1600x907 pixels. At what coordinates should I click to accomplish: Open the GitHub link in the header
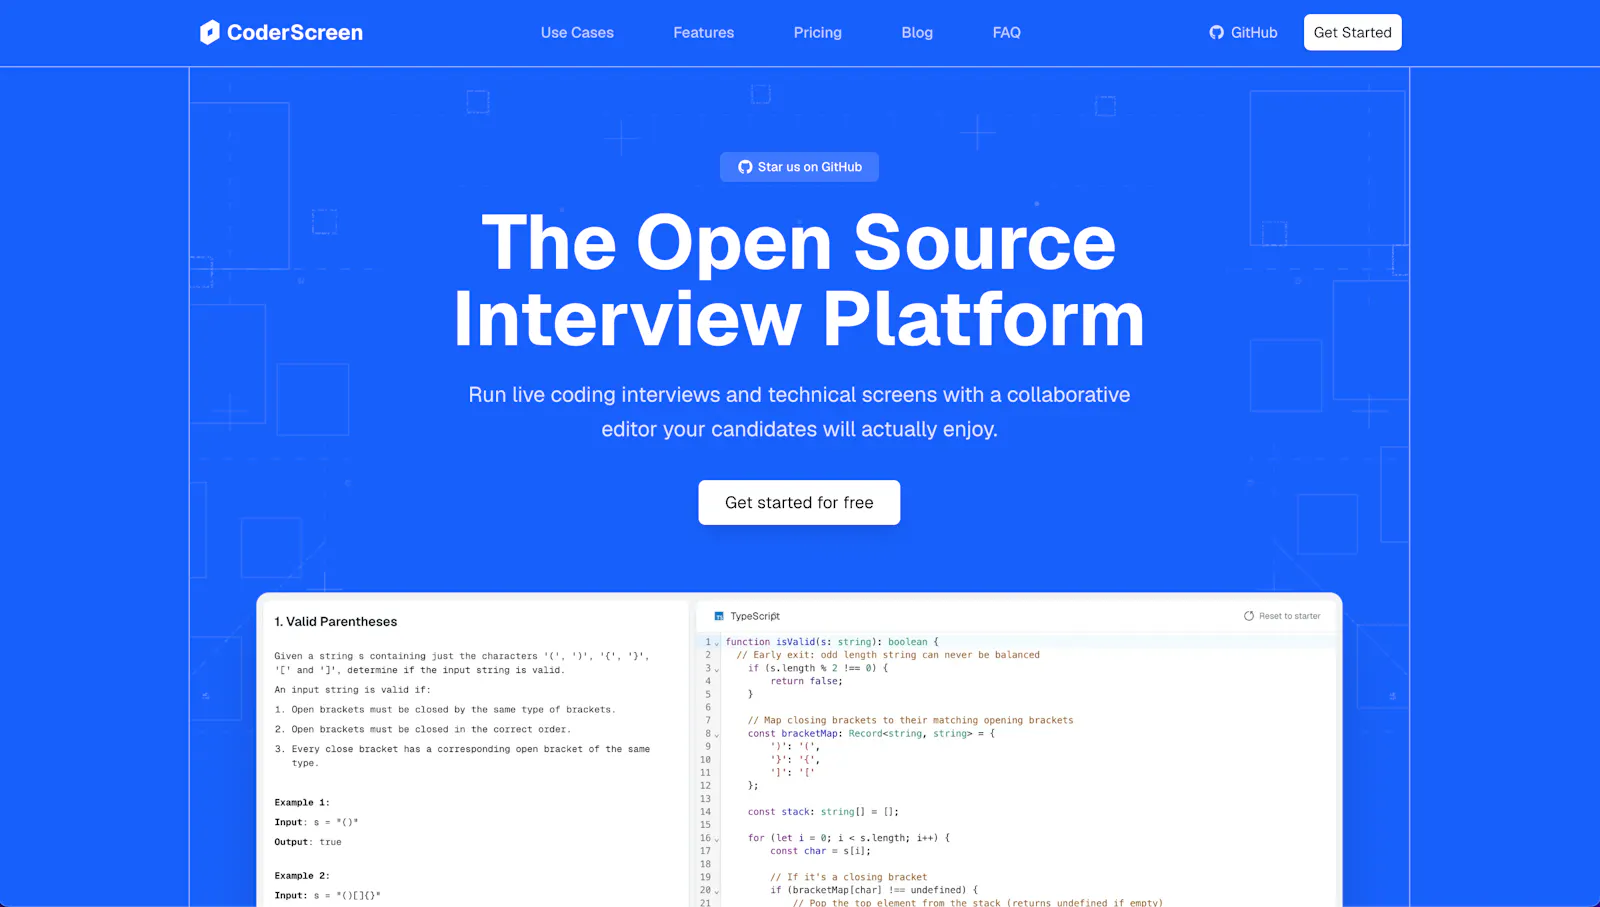[x=1243, y=33]
